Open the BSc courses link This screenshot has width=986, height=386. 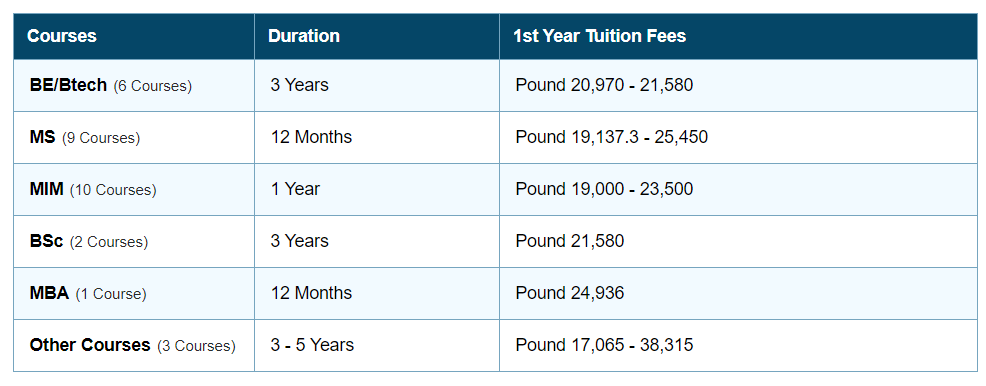[x=47, y=241]
